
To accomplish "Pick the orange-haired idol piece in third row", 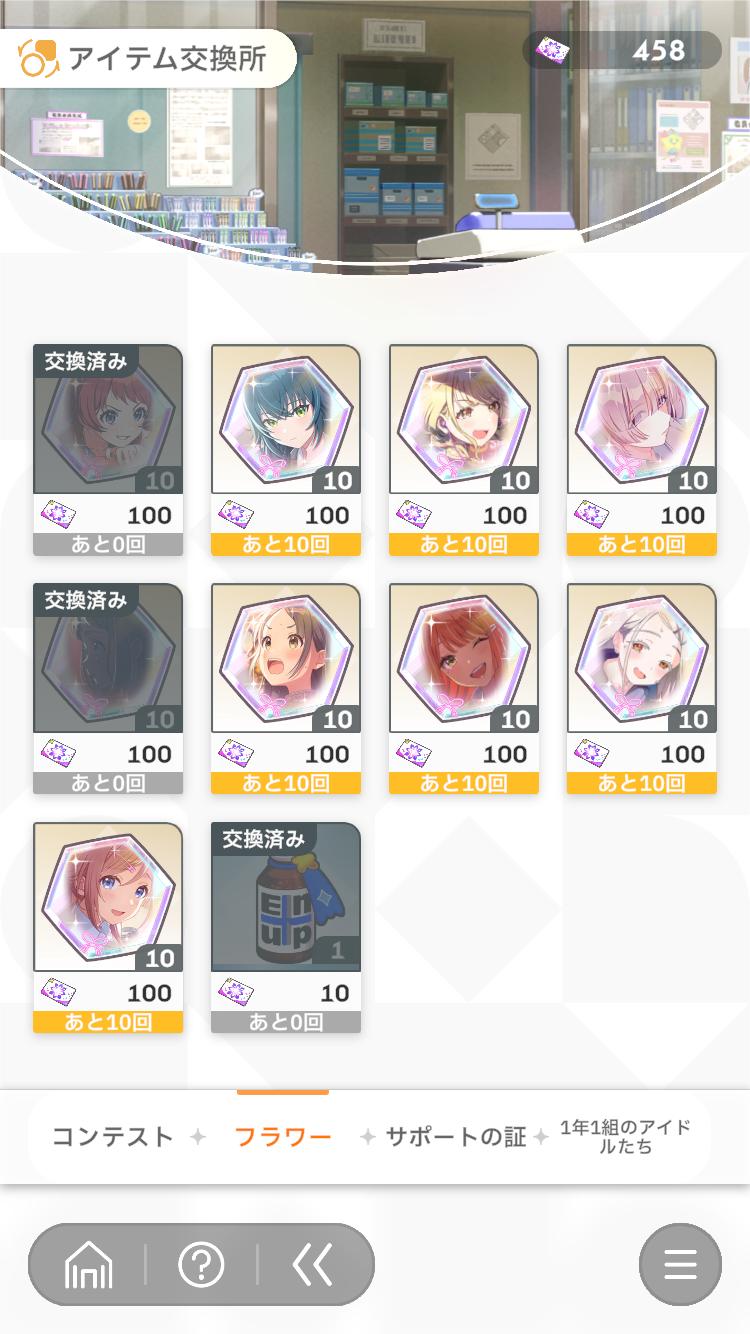I will (x=108, y=928).
